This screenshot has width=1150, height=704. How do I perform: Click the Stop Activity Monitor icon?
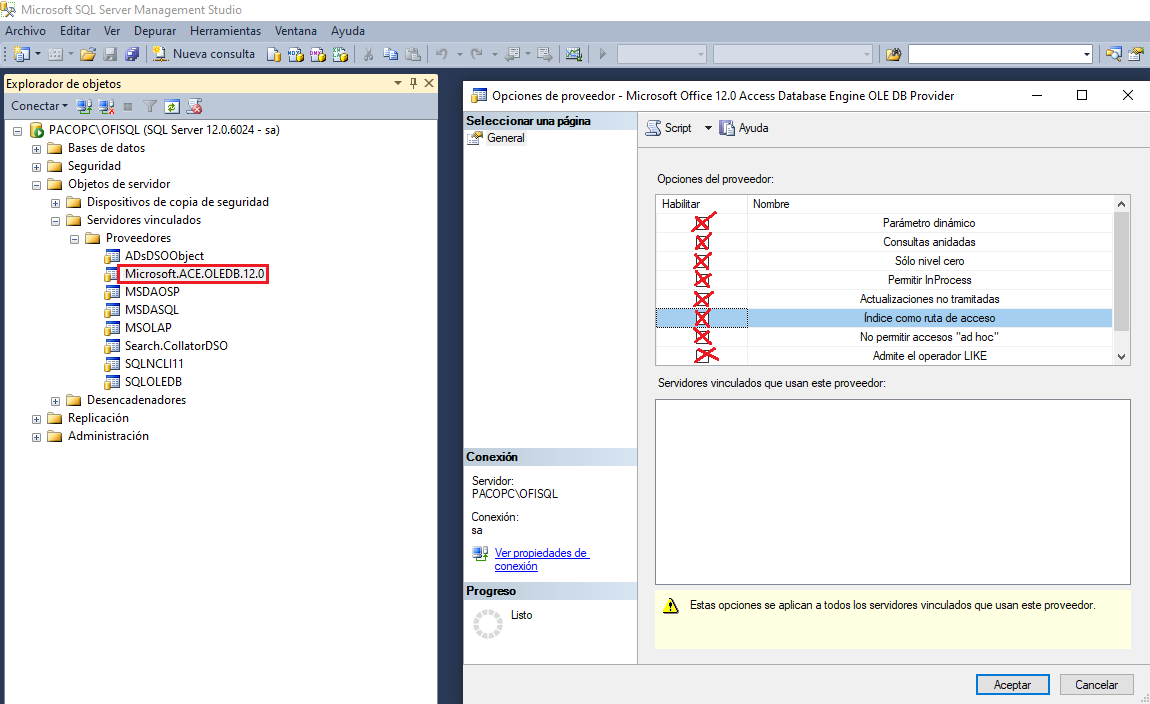pos(194,106)
